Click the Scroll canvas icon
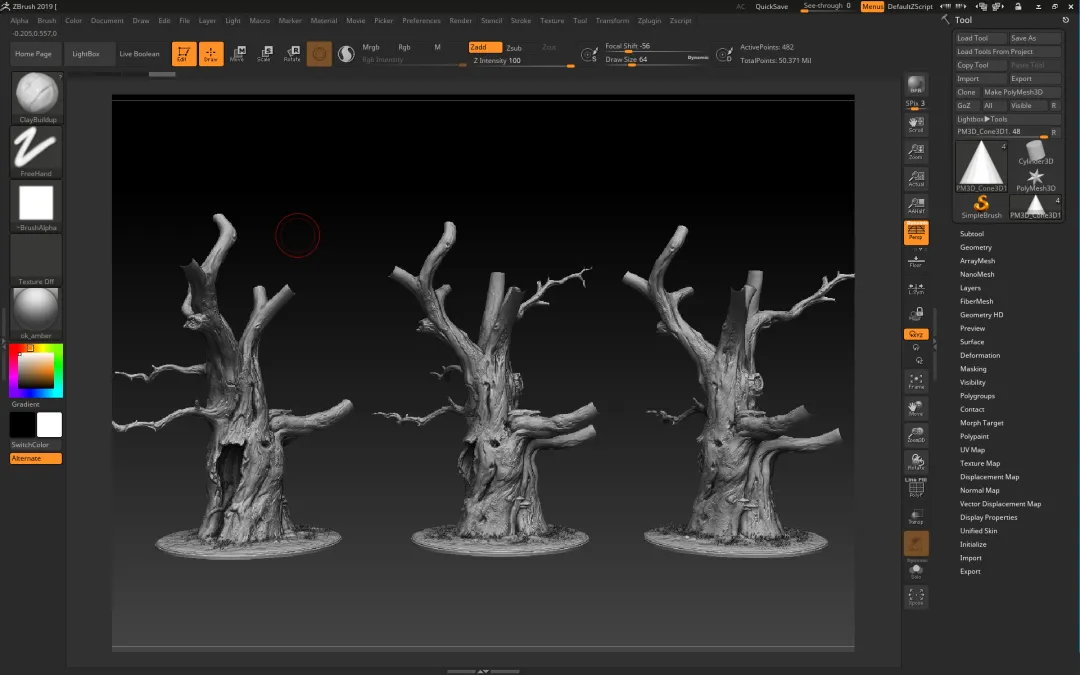This screenshot has height=675, width=1080. pos(916,125)
